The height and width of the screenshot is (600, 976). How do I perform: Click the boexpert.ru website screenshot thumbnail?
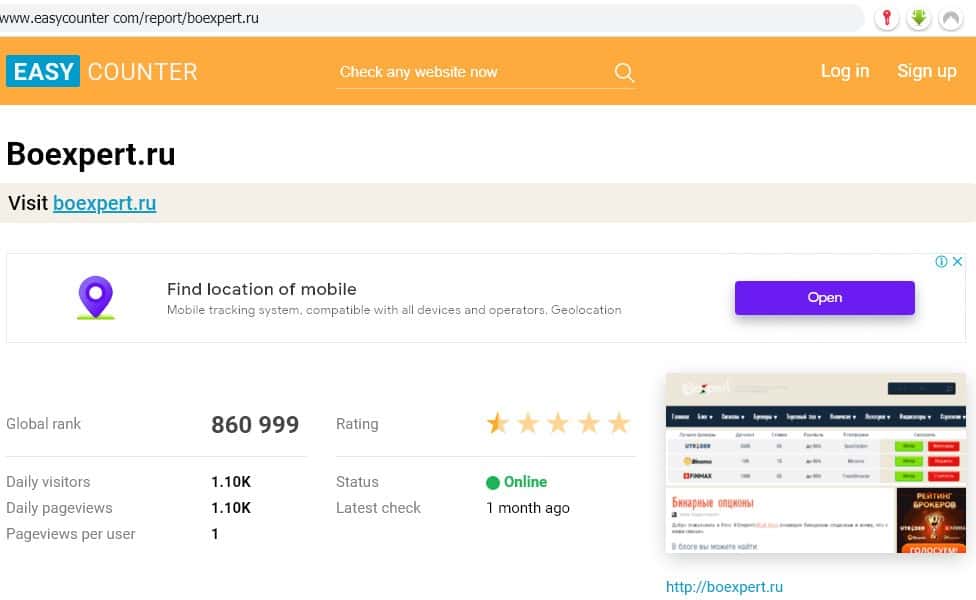click(815, 463)
